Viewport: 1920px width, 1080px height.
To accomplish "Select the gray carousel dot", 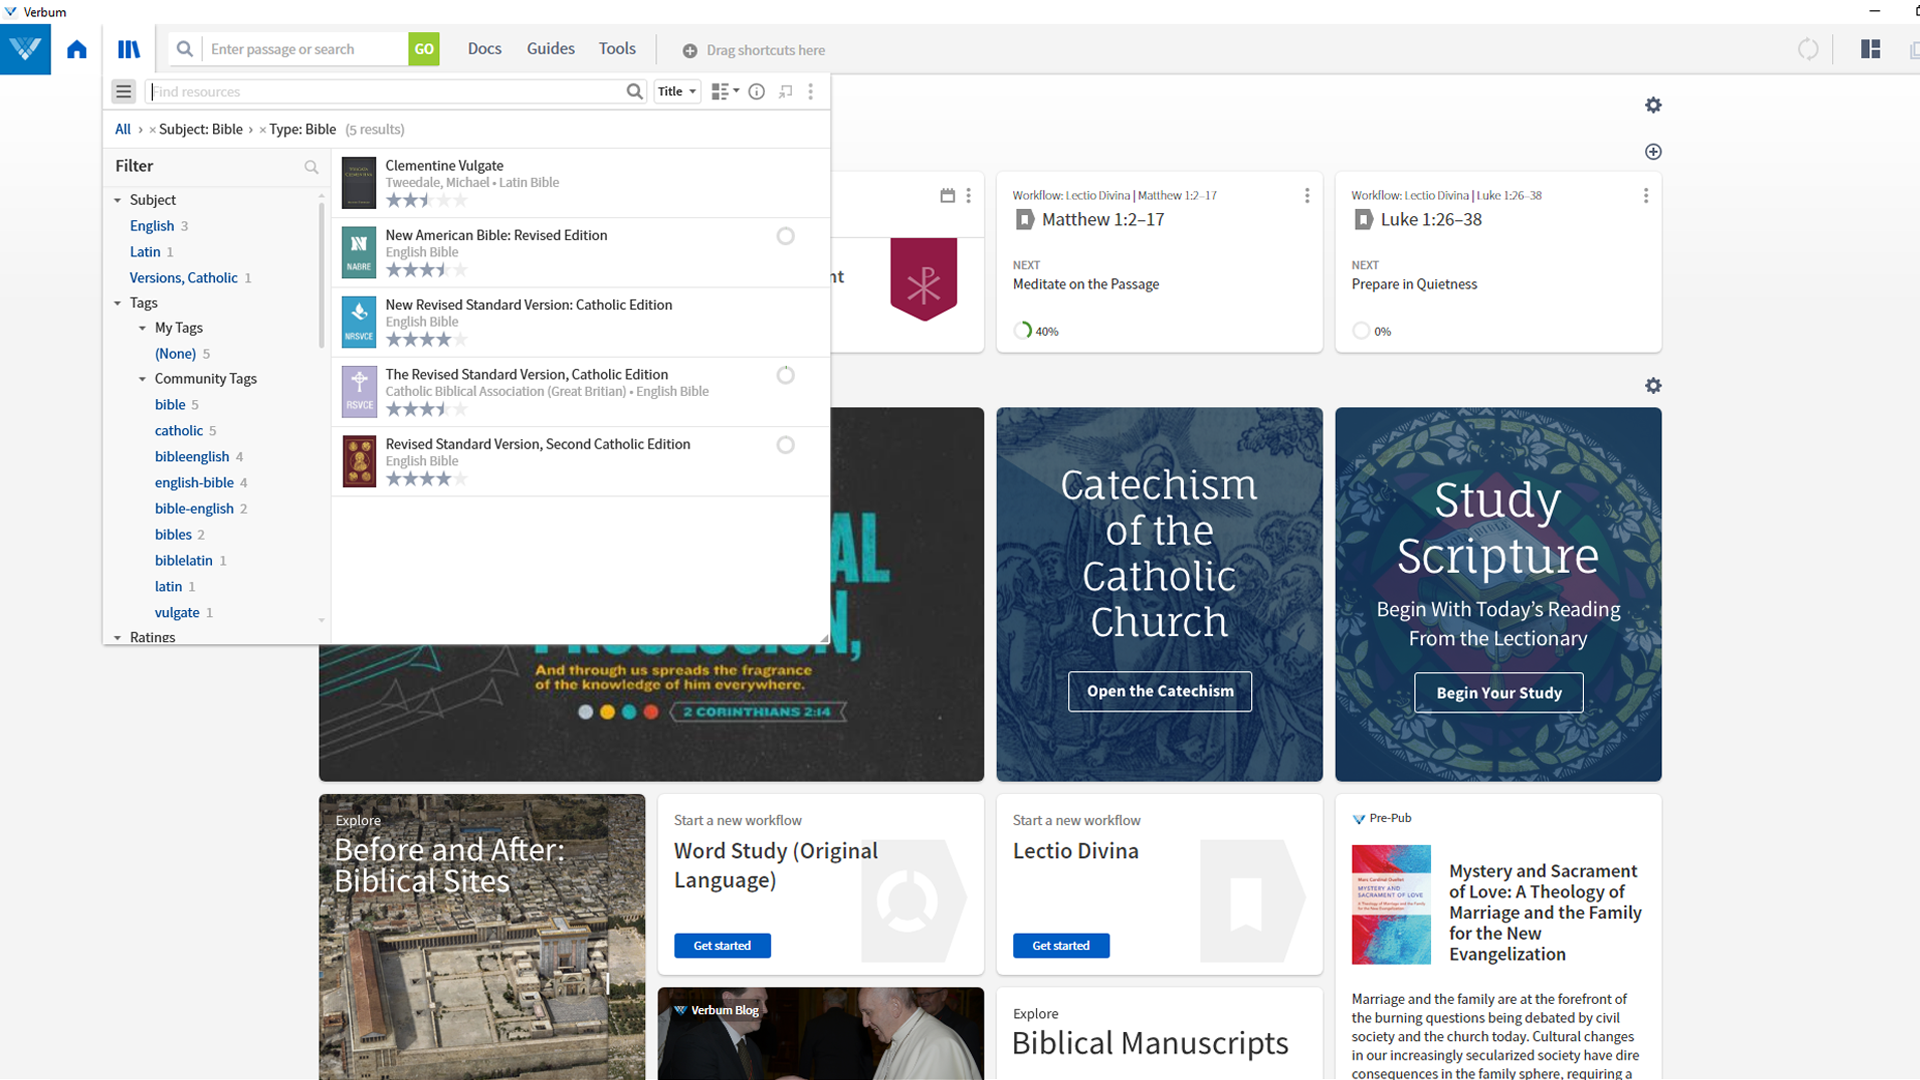I will pos(586,712).
